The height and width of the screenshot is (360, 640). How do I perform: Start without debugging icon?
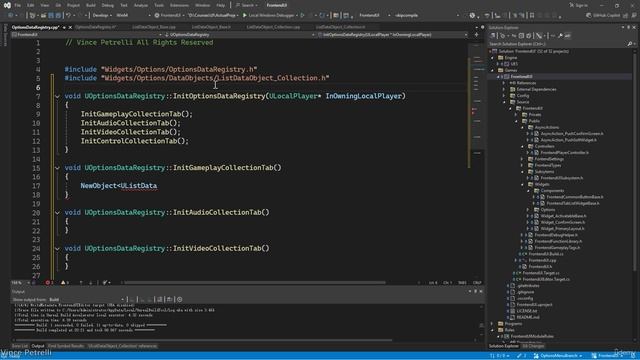302,15
